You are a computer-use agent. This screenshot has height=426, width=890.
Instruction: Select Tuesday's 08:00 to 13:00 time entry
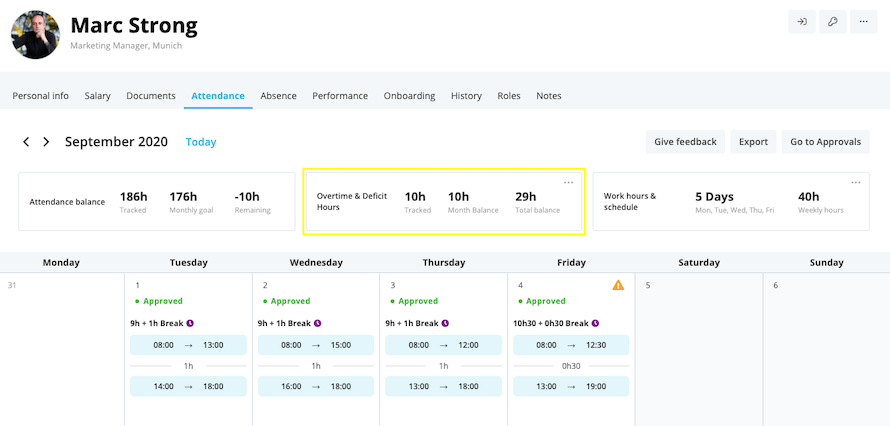188,345
